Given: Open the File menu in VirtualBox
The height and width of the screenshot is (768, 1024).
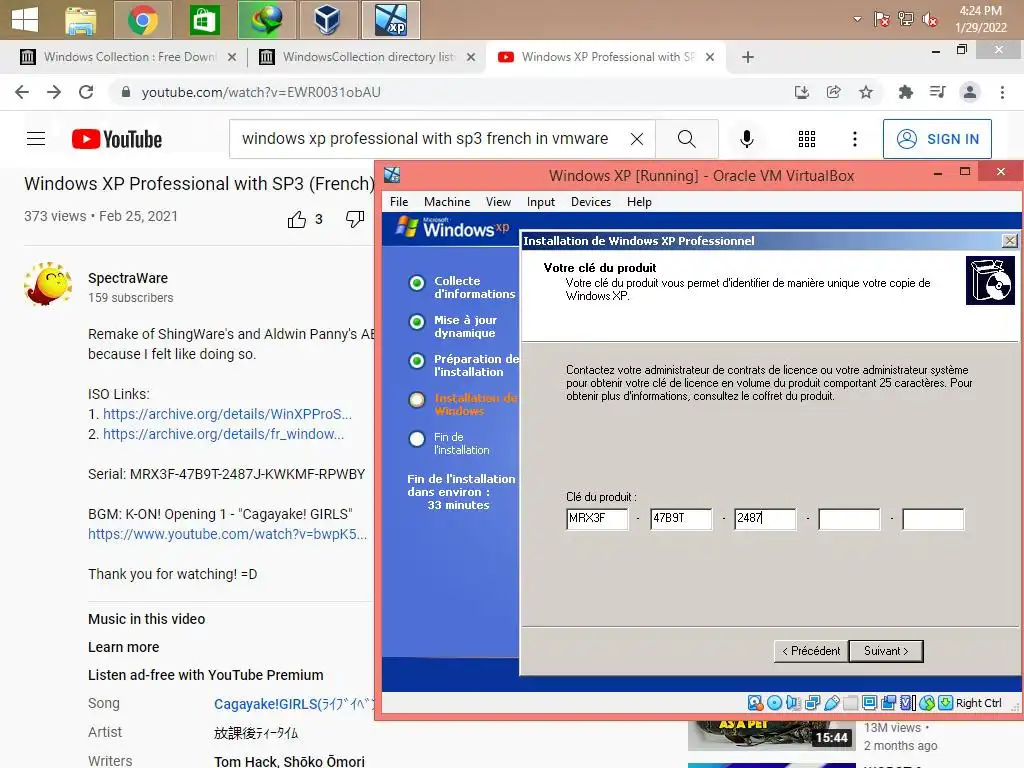Looking at the screenshot, I should click(x=399, y=202).
